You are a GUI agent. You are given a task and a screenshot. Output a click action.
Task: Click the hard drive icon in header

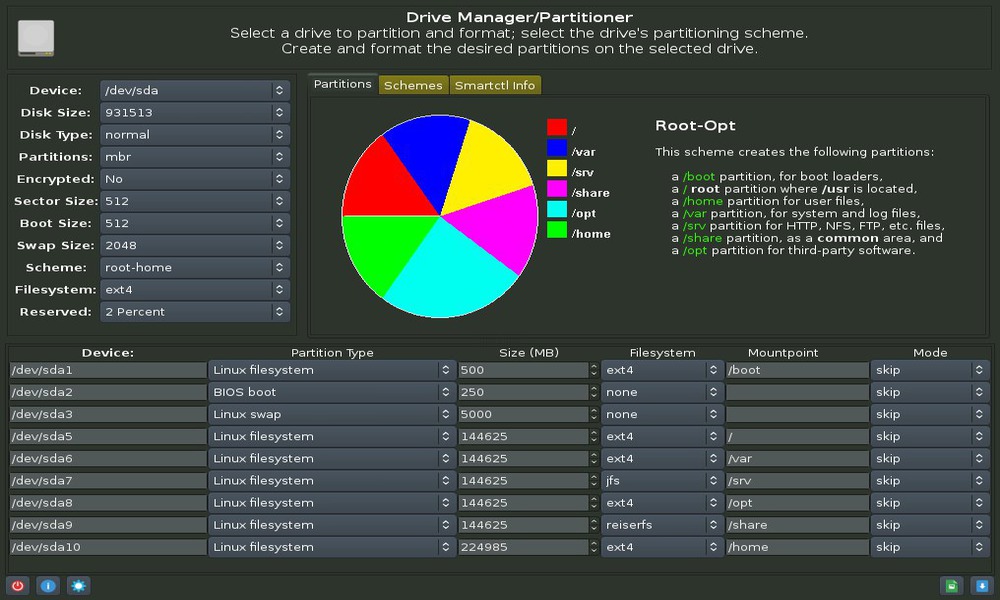(36, 37)
